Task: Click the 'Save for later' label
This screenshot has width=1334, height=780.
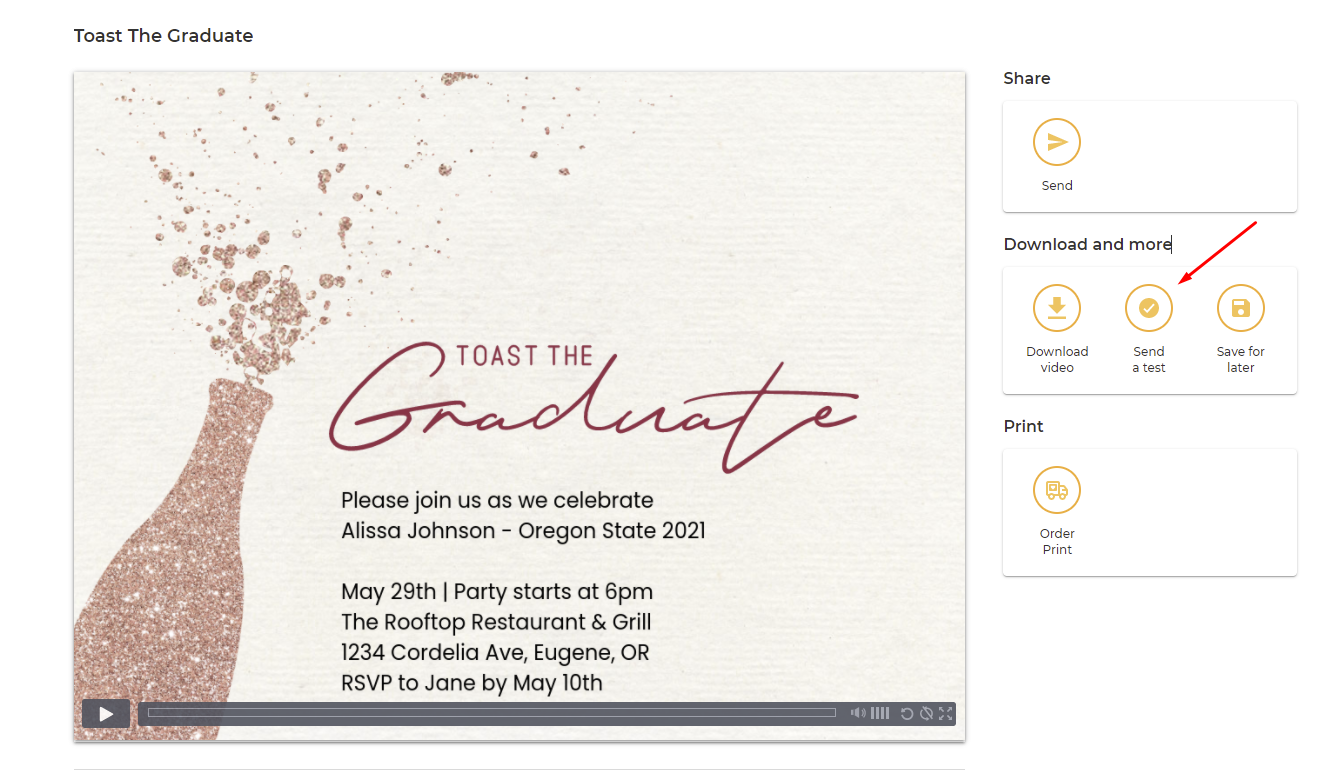Action: 1241,359
